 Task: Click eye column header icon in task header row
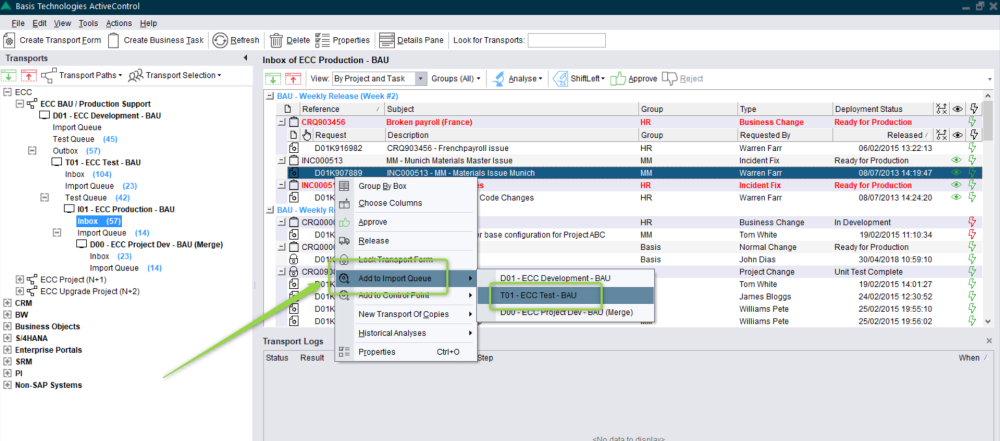pyautogui.click(x=957, y=109)
